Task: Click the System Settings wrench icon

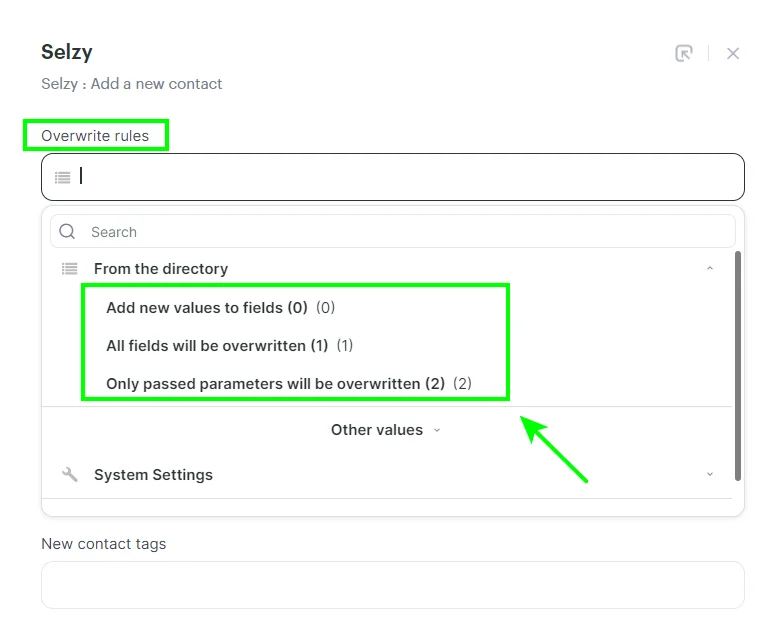Action: [x=70, y=475]
